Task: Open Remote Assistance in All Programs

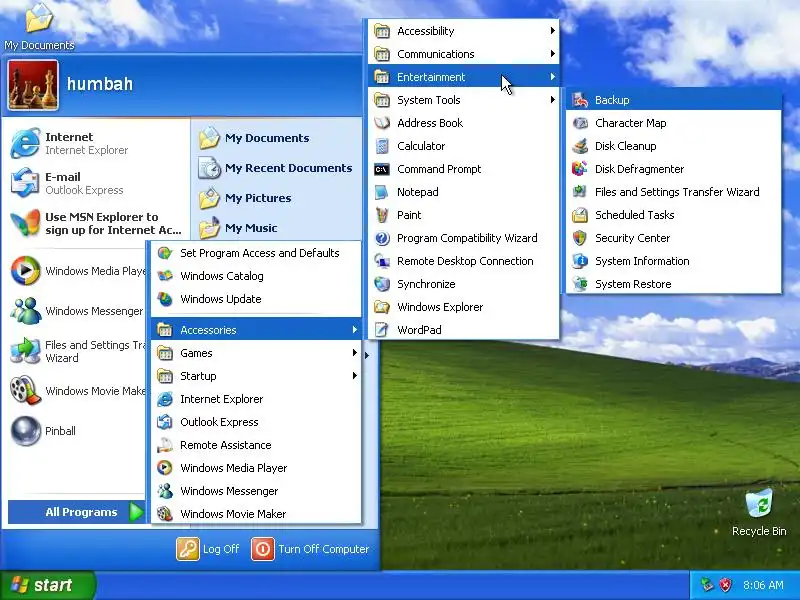Action: coord(256,445)
